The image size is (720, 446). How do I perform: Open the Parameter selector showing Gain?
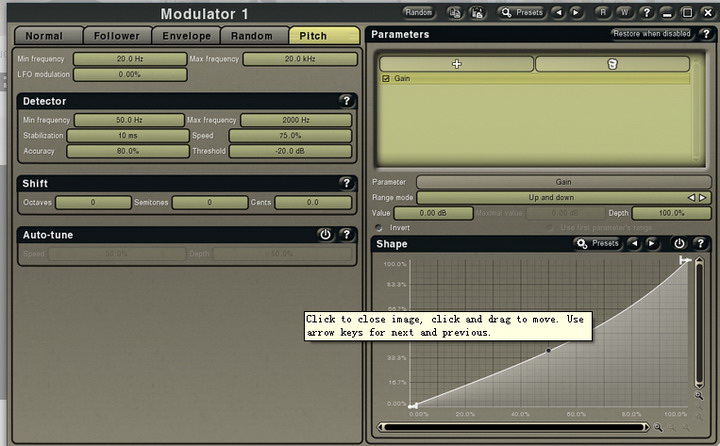563,182
